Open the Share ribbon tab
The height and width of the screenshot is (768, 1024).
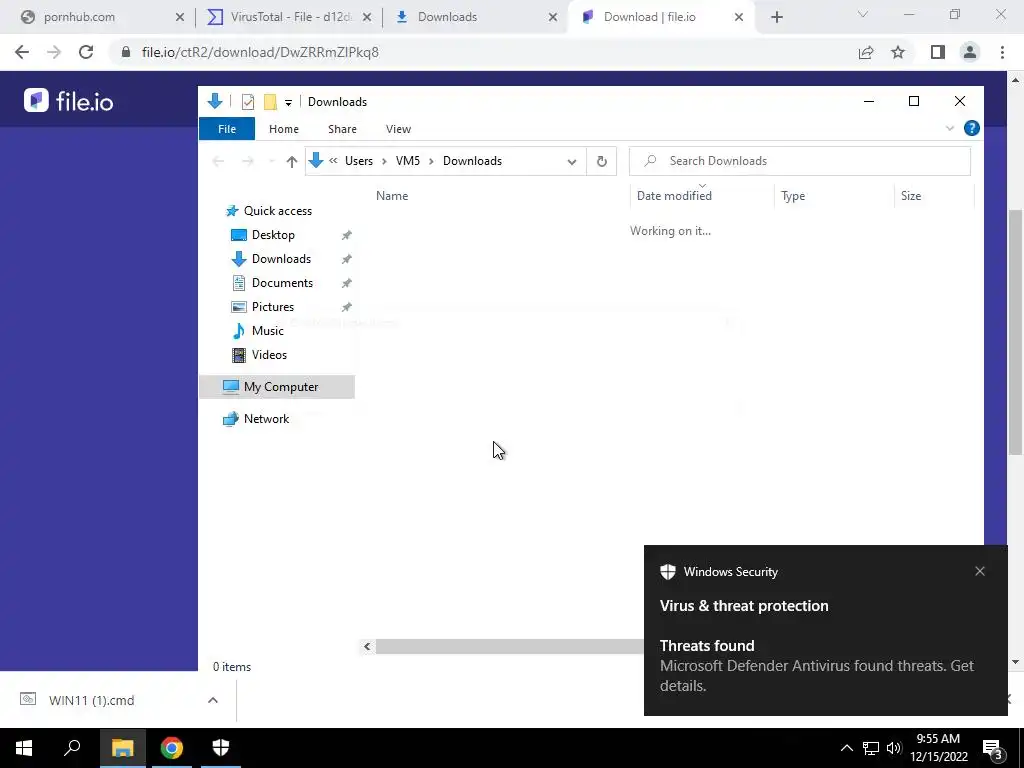(x=342, y=129)
